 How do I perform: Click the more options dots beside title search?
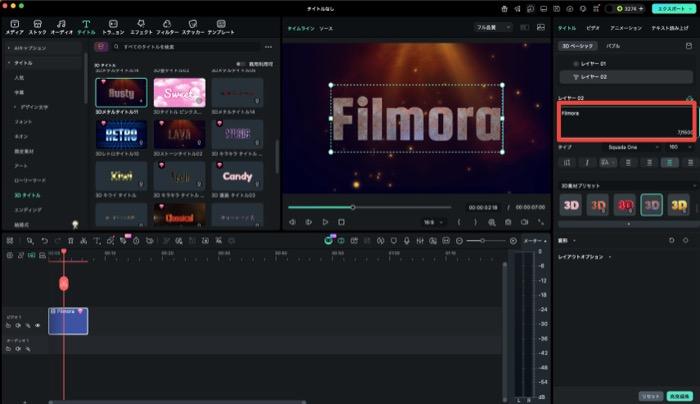click(268, 46)
